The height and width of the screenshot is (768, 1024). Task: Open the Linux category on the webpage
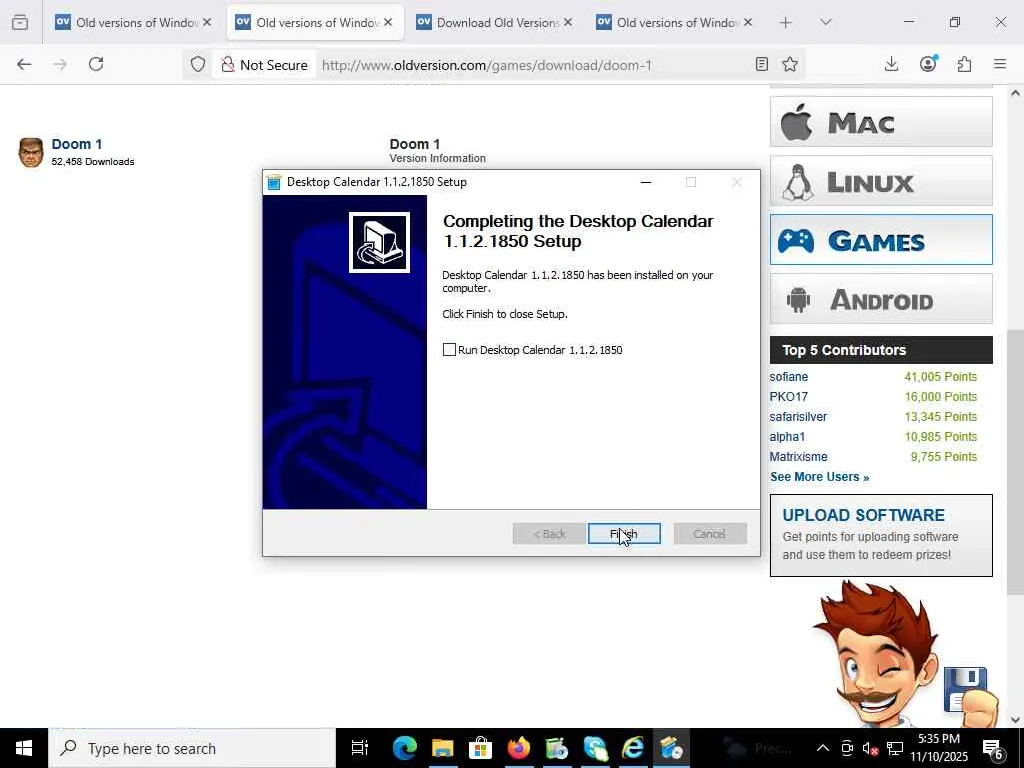[881, 181]
